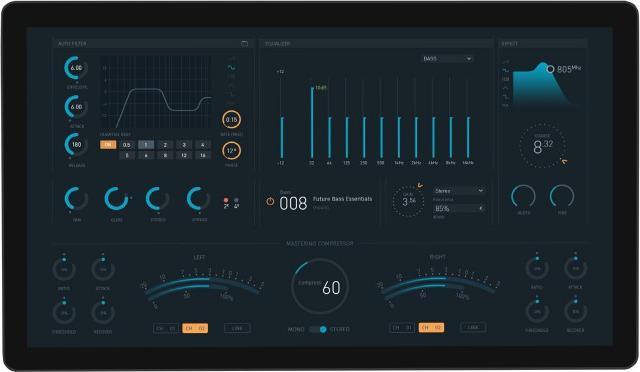Click the right channel Ratio knob

click(x=536, y=268)
